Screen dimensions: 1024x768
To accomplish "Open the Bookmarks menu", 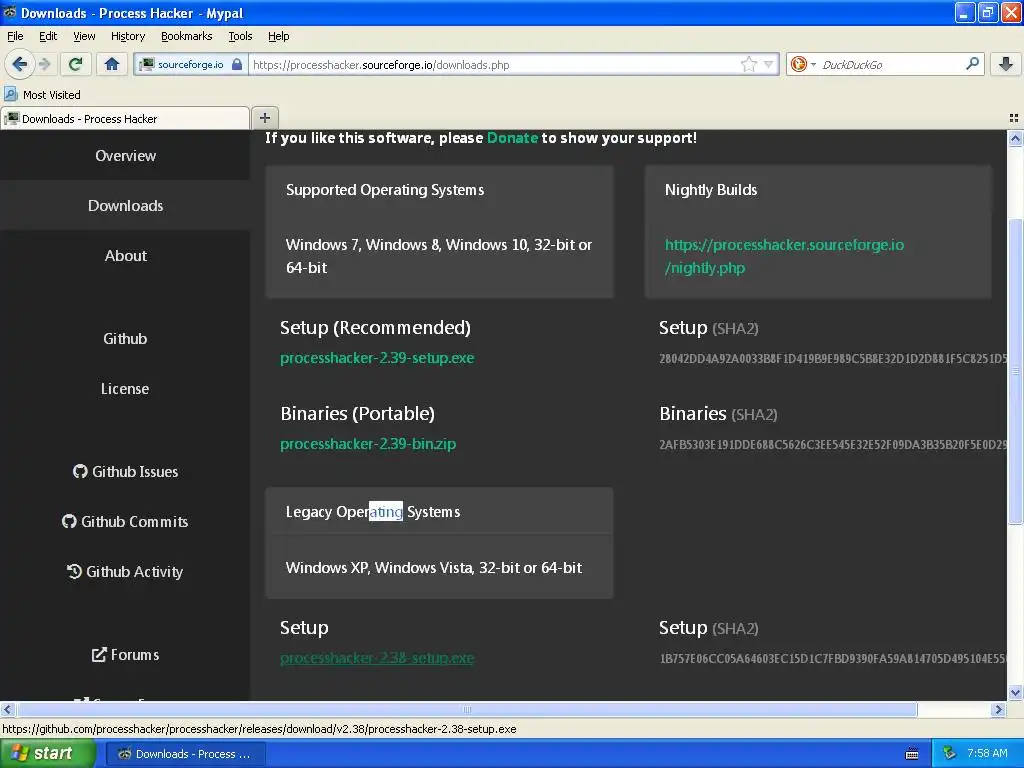I will coord(186,36).
